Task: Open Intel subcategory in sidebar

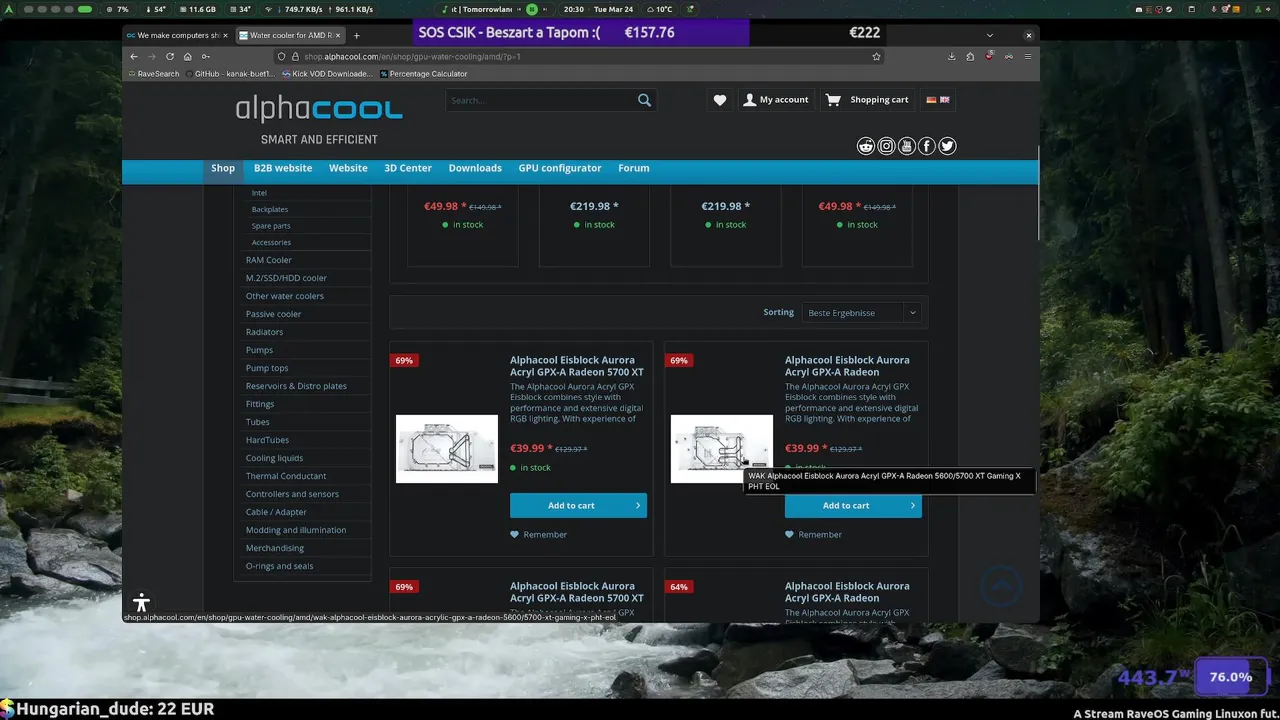Action: point(259,193)
